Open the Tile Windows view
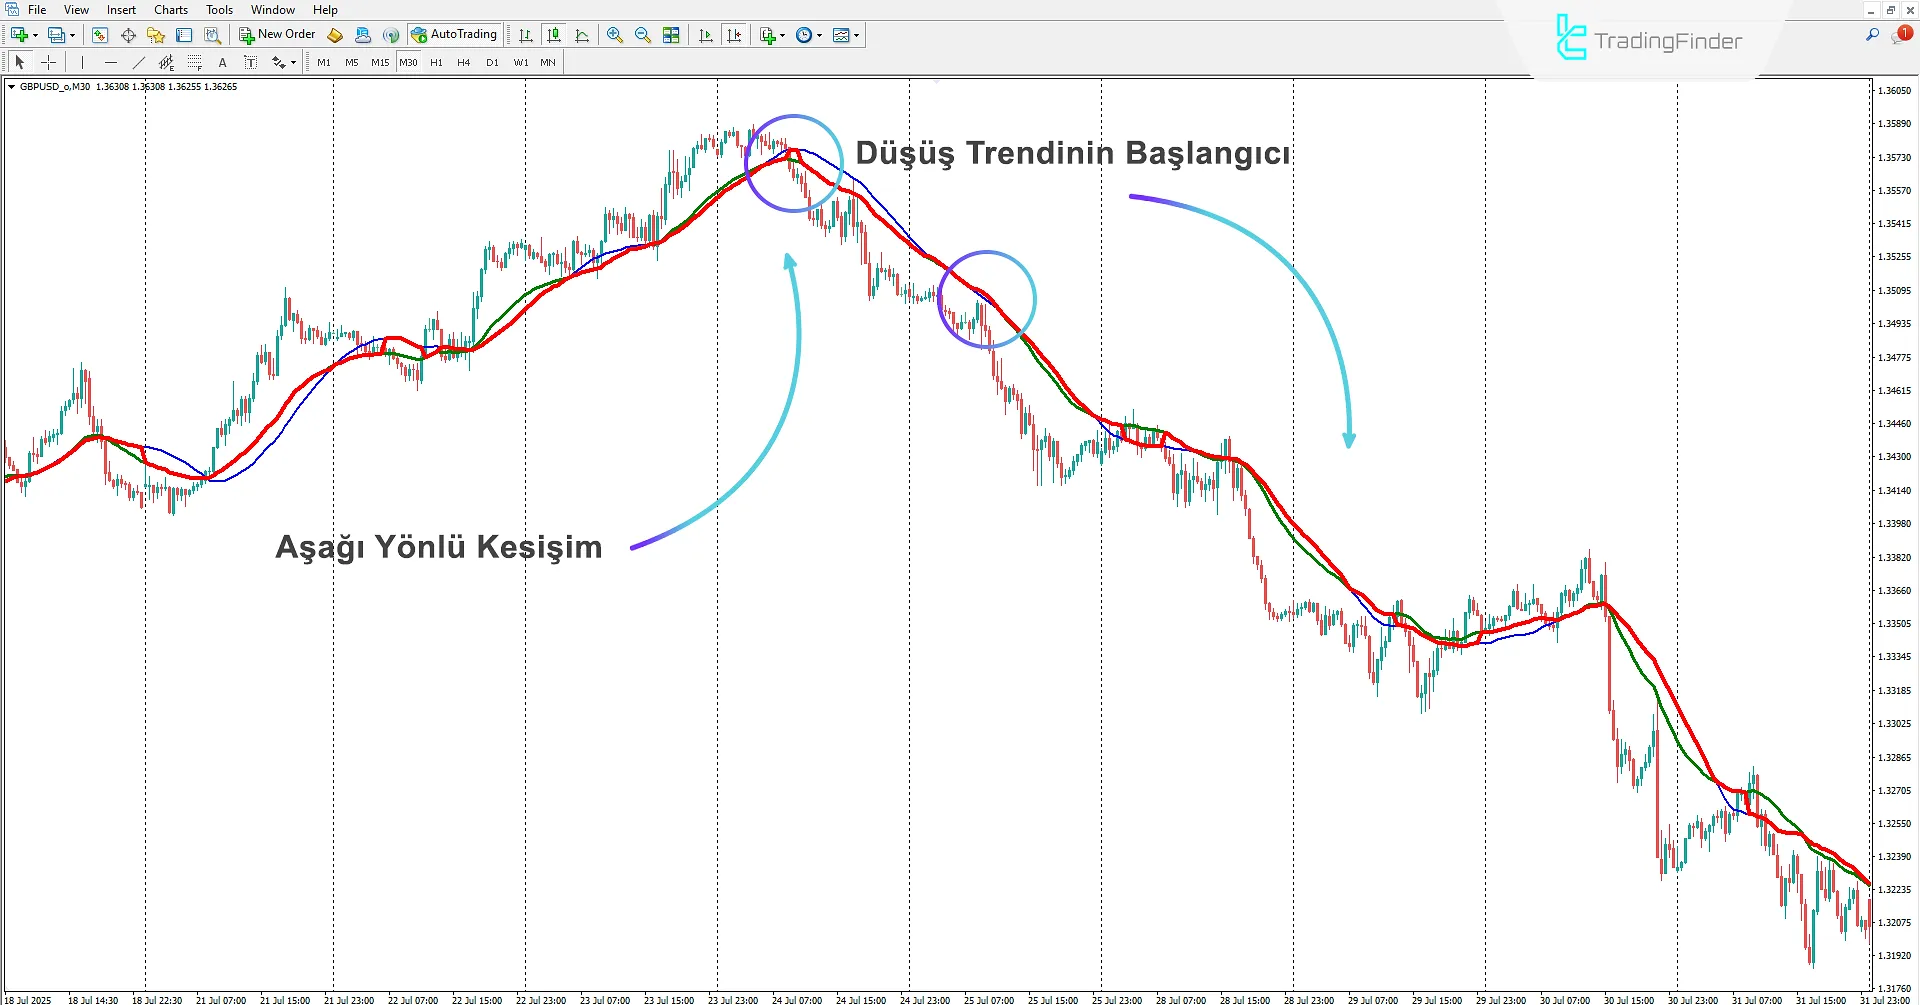 pyautogui.click(x=671, y=35)
